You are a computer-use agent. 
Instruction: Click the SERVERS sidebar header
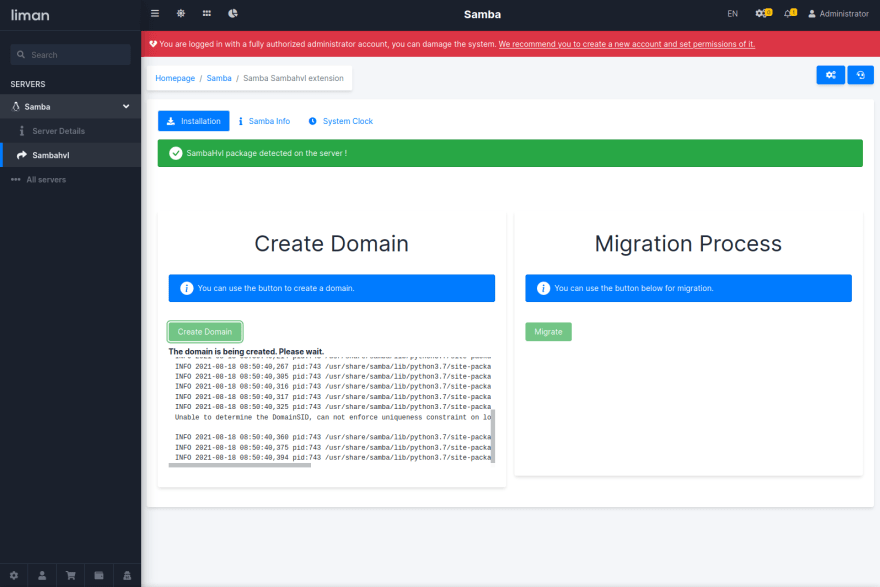(x=28, y=84)
